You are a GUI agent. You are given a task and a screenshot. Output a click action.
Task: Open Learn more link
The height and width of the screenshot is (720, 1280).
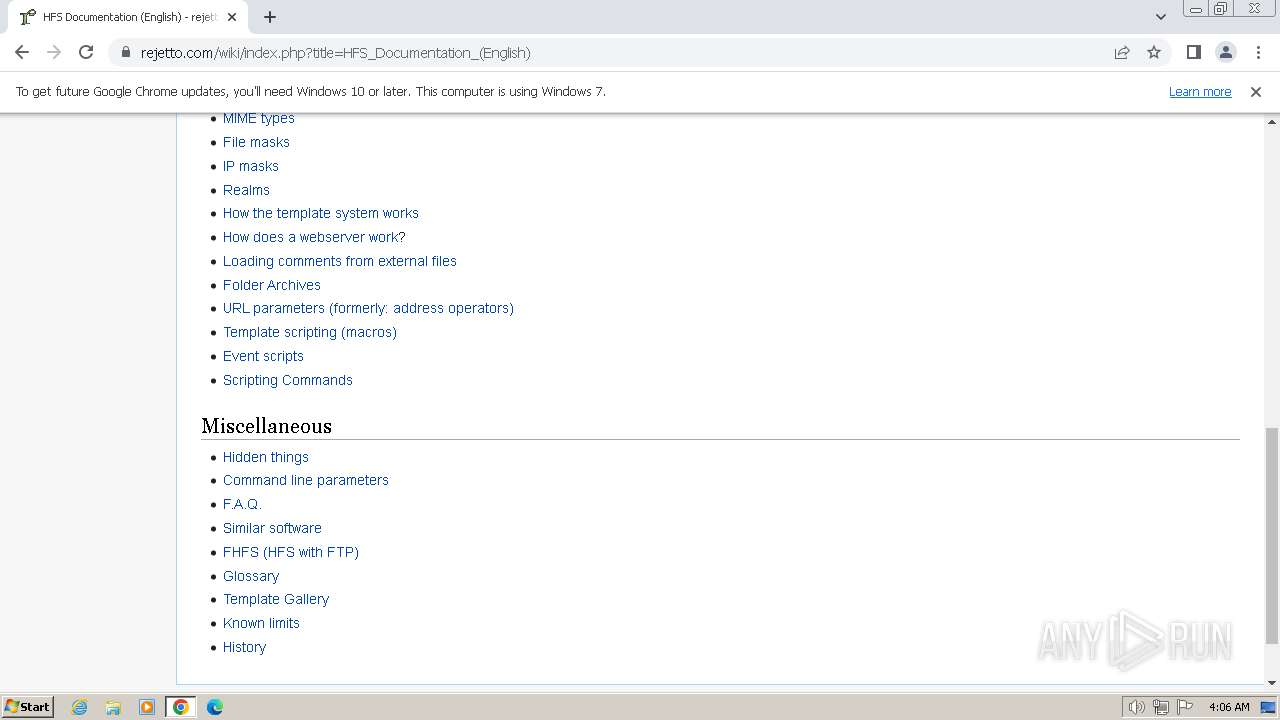[x=1200, y=91]
